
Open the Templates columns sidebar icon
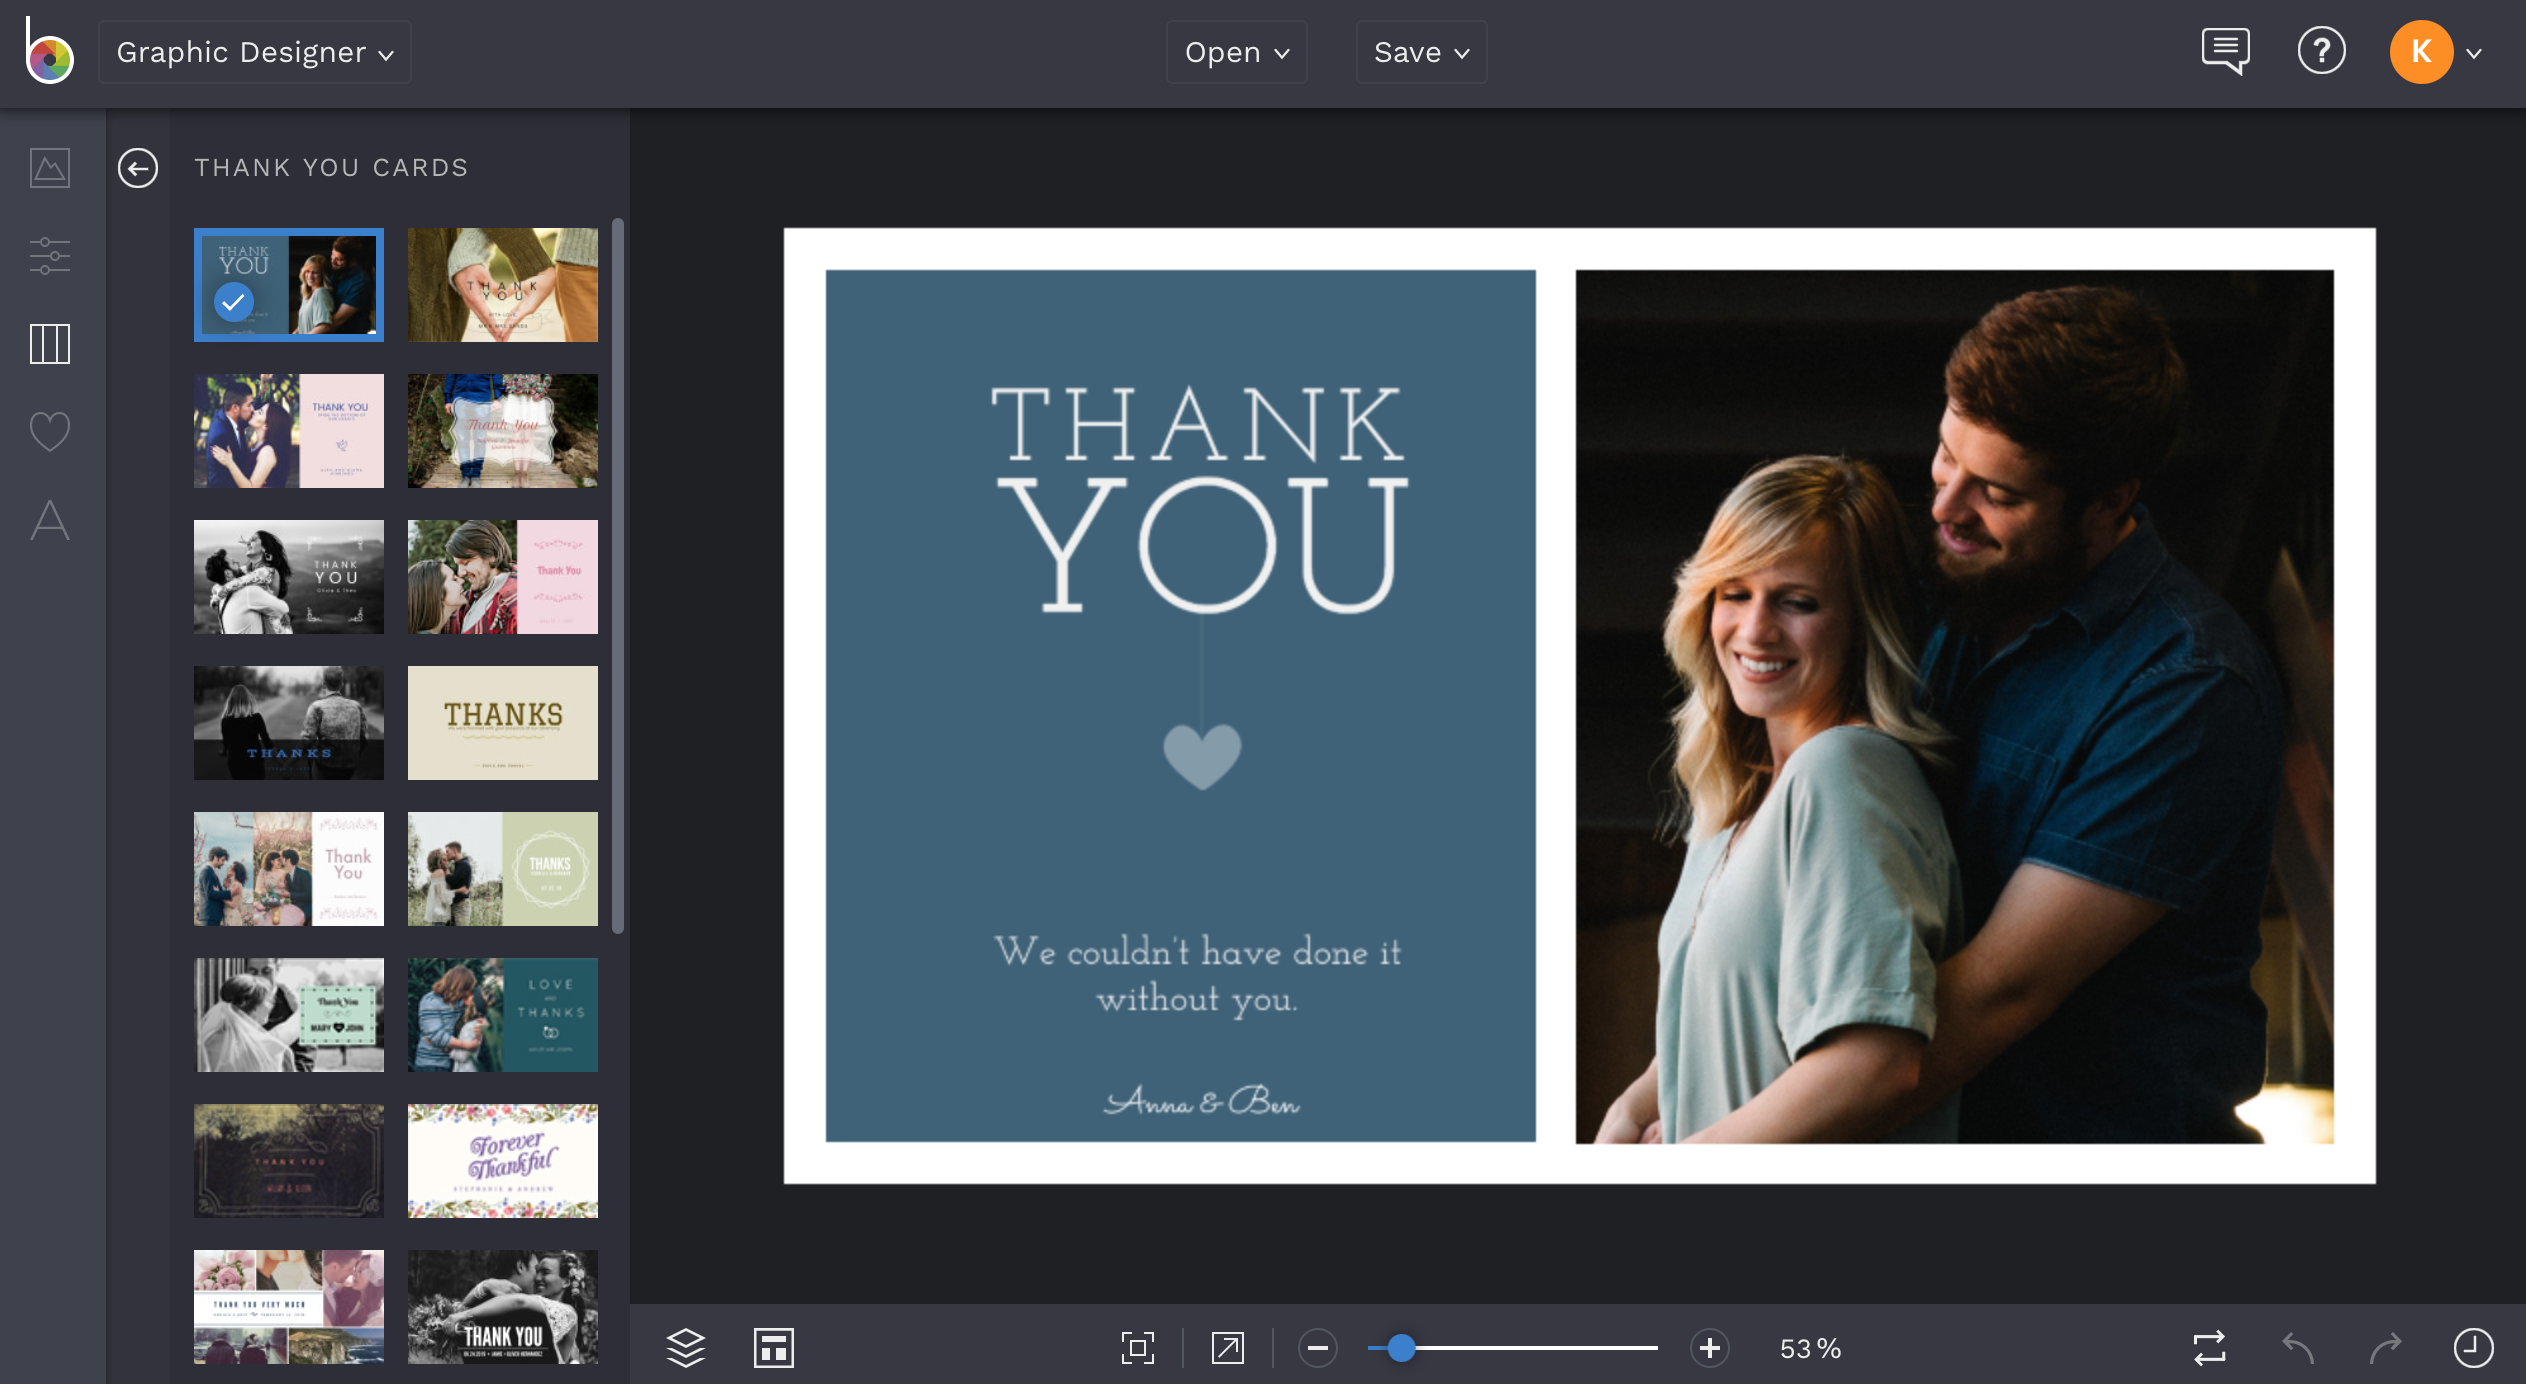click(x=50, y=344)
